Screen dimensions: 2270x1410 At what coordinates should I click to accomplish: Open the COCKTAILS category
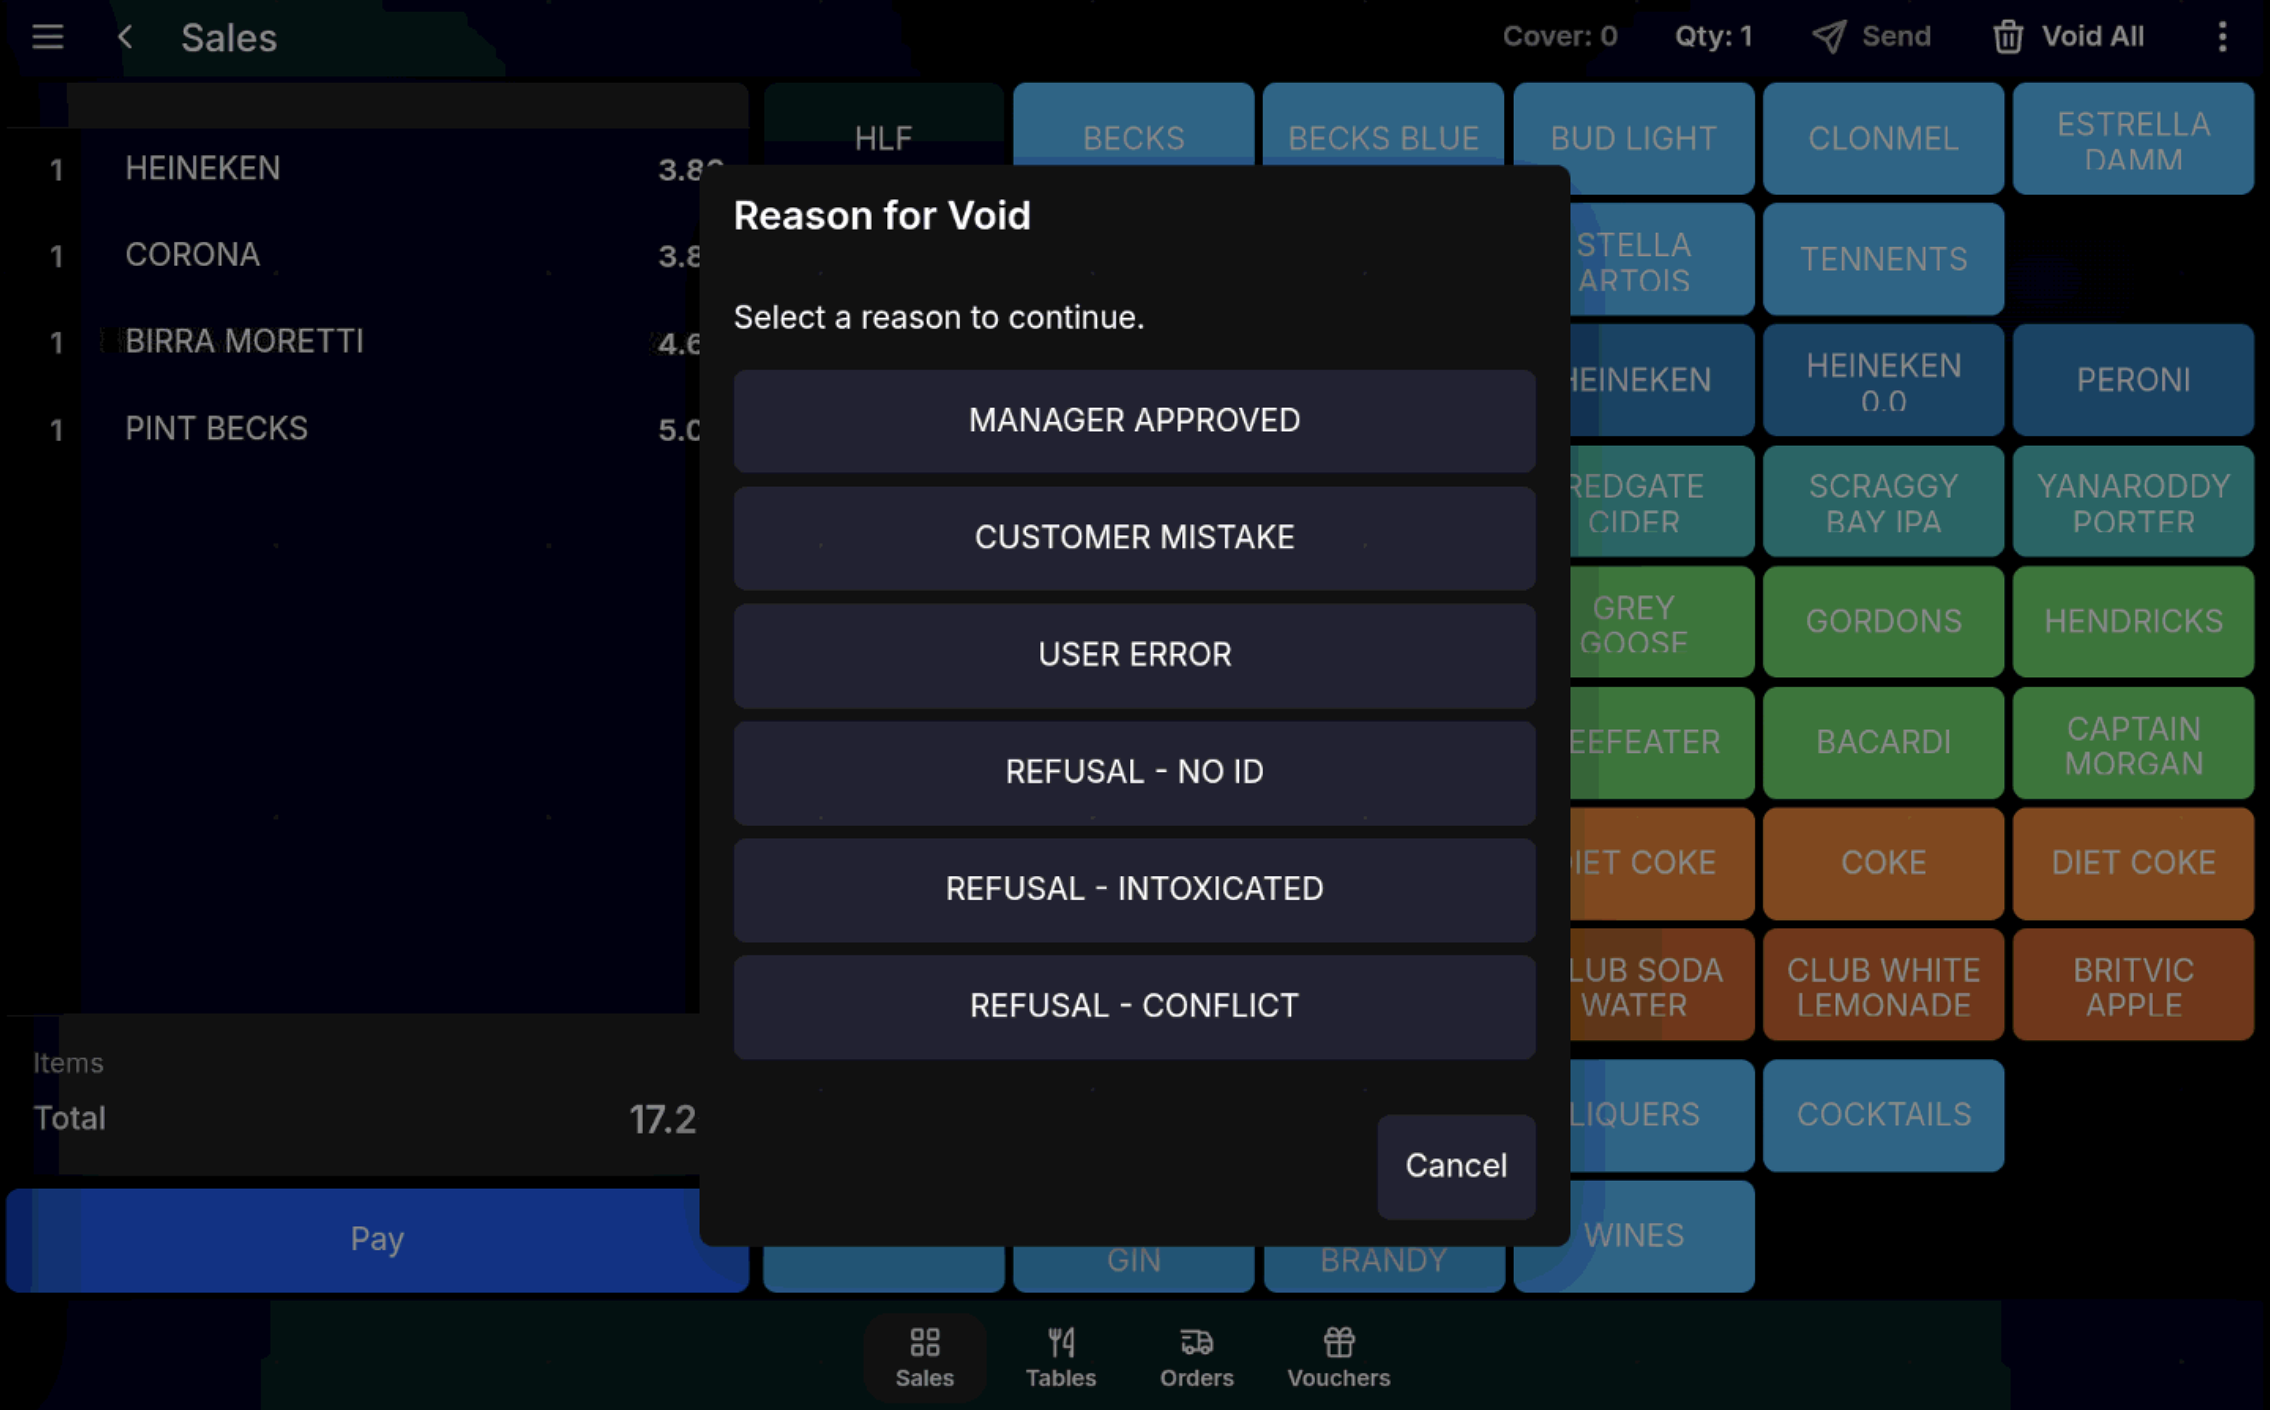pyautogui.click(x=1883, y=1115)
